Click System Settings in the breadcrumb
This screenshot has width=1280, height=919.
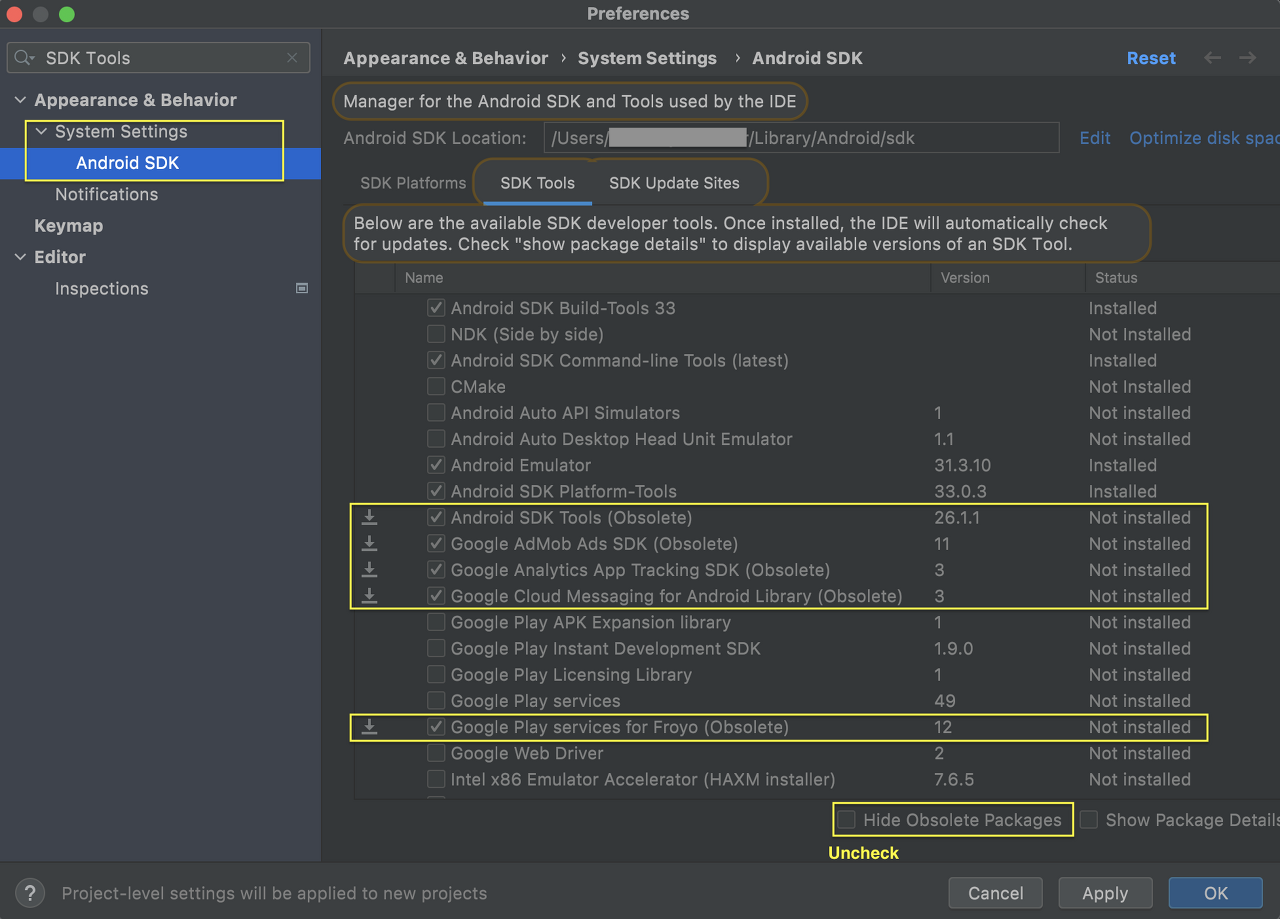647,58
